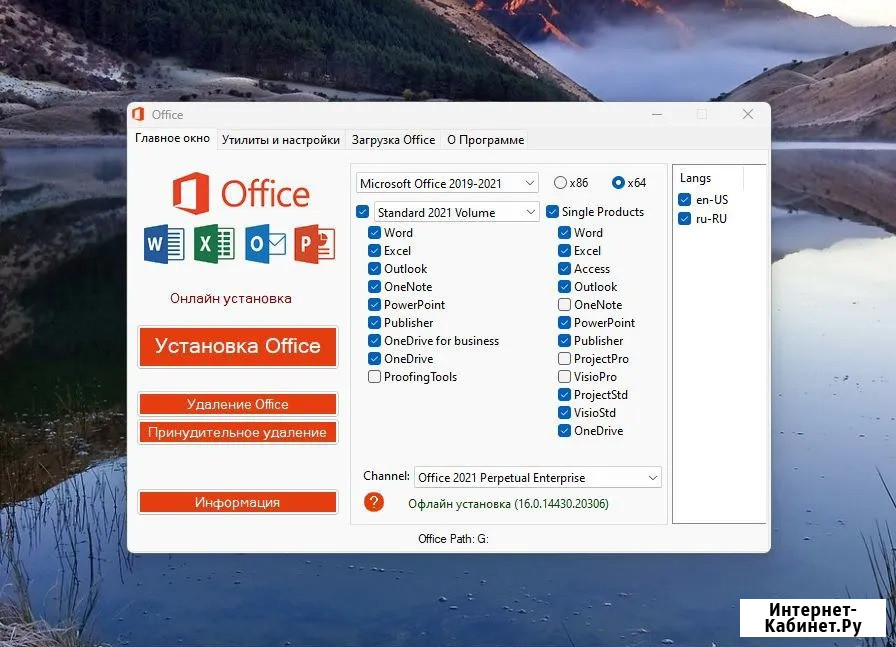Open the Microsoft Office 2019-2021 version dropdown
The width and height of the screenshot is (896, 647).
(x=447, y=183)
